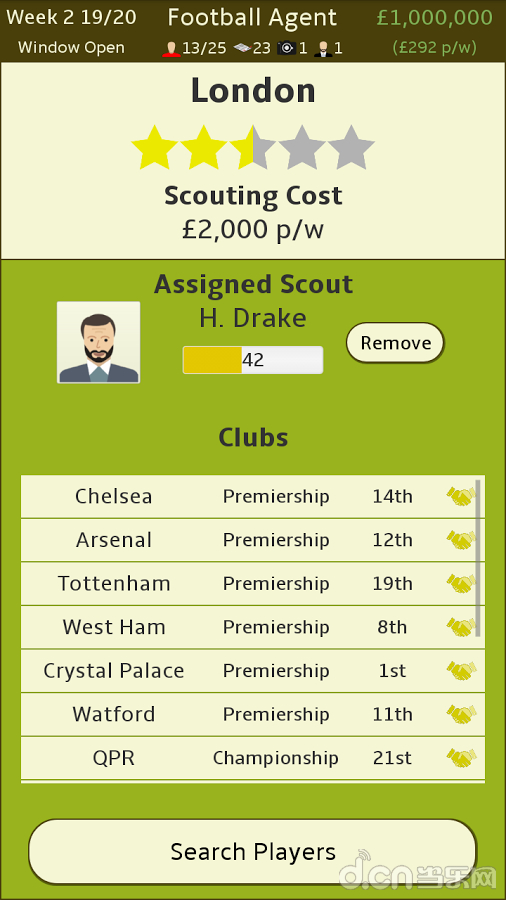Tap the handshake icon beside Tottenham
Image resolution: width=506 pixels, height=900 pixels.
(x=461, y=584)
